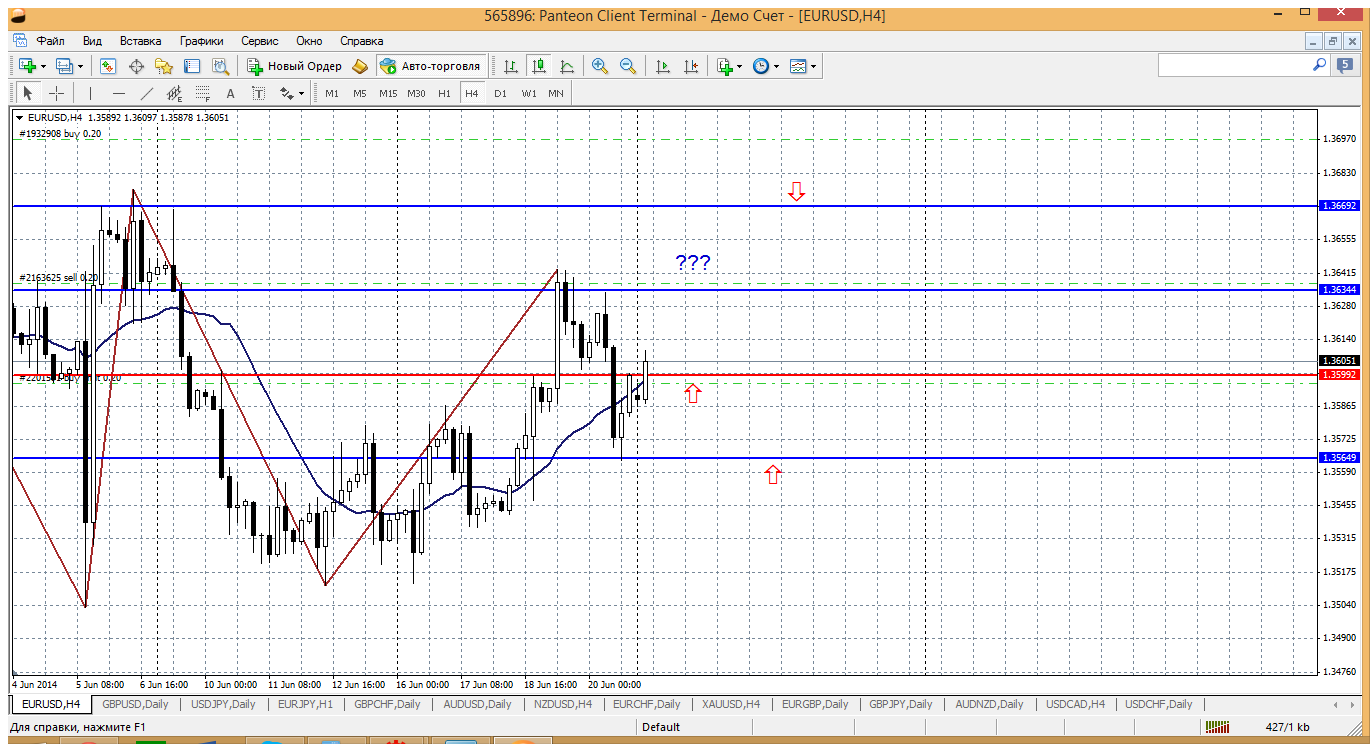Viewport: 1370px width, 744px height.
Task: Open the XAUUSD,H4 chart tab
Action: 731,704
